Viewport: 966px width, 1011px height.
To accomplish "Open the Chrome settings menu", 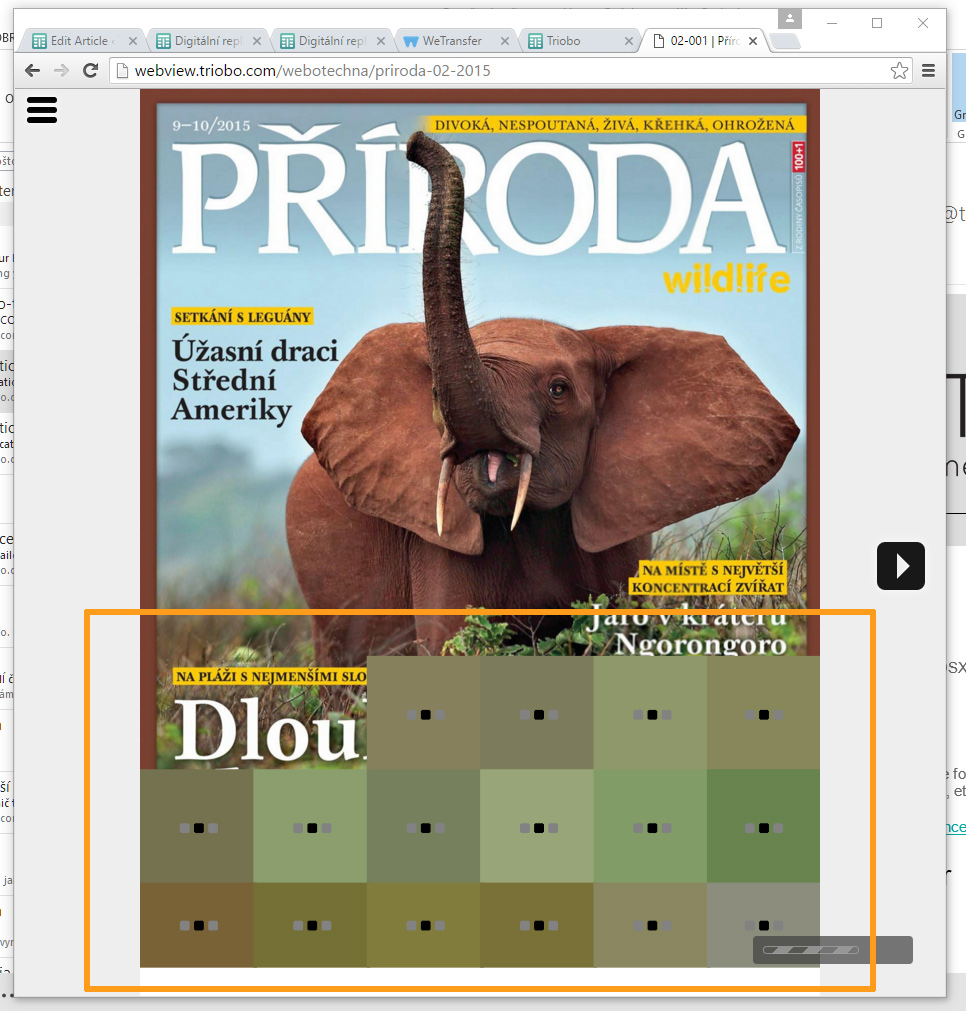I will 929,70.
